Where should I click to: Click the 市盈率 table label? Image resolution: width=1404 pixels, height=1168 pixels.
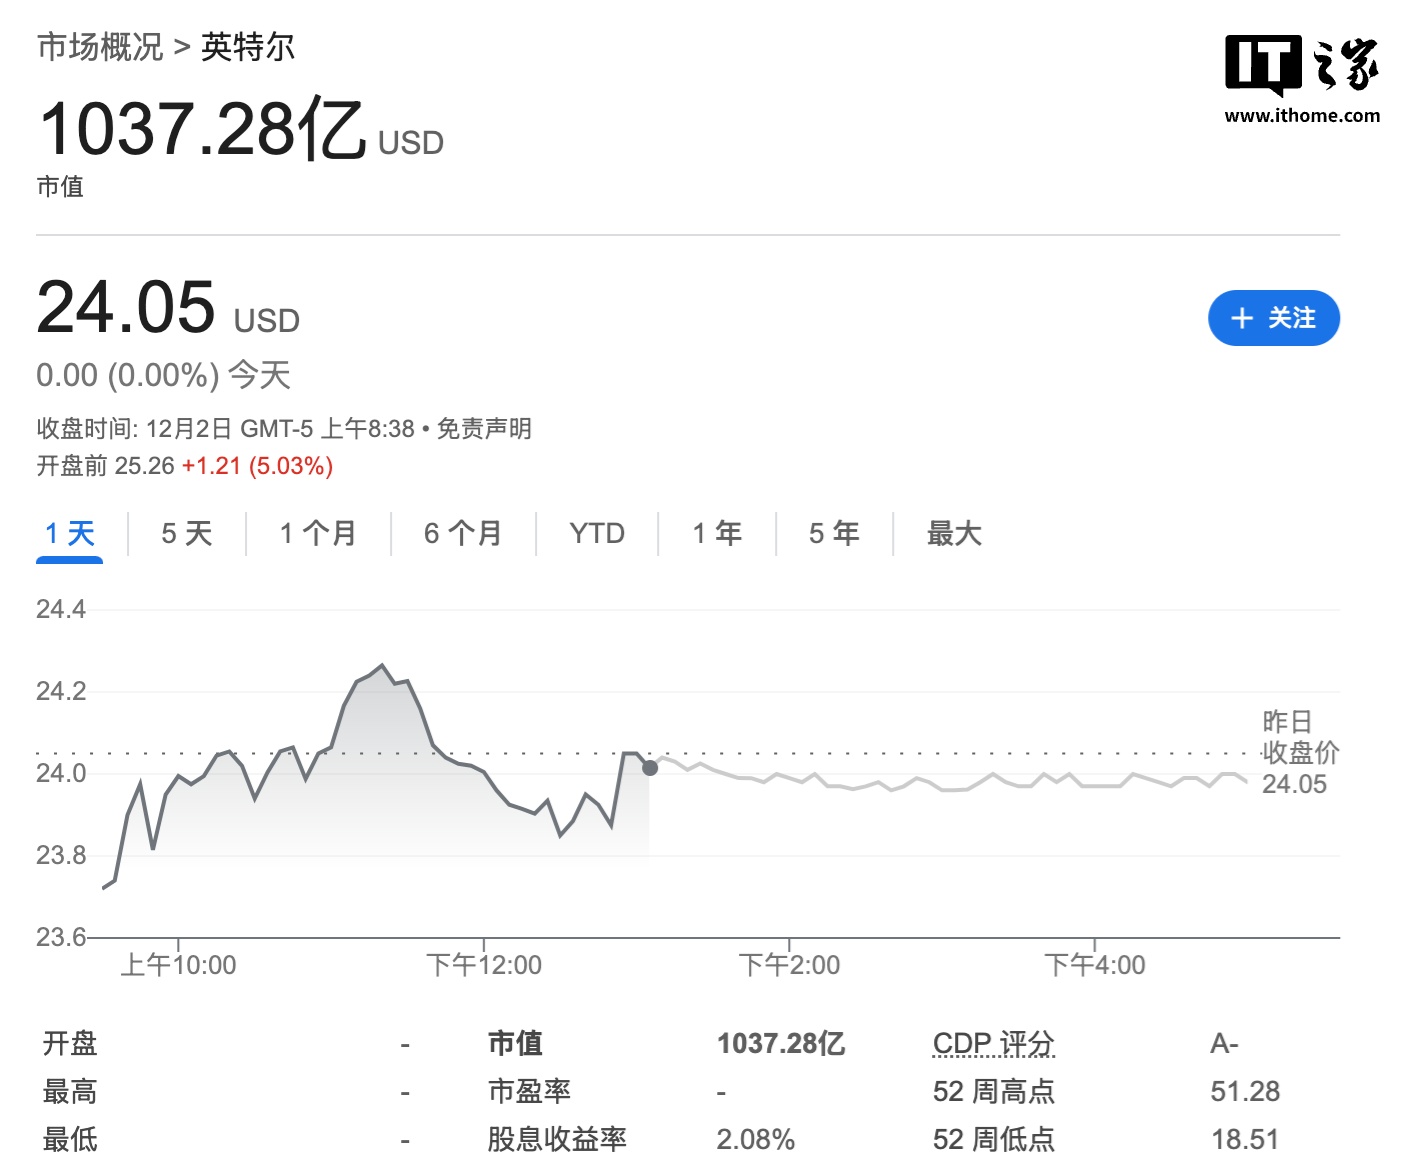click(x=529, y=1092)
